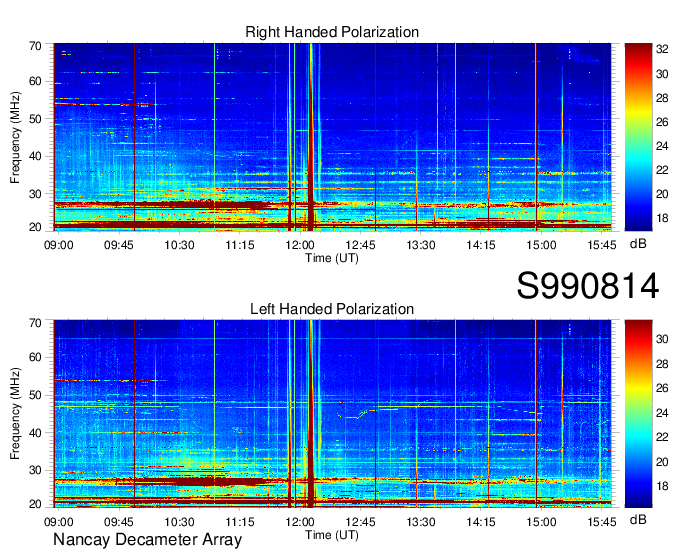Click the 70 MHz tick of Left Handed plot
The width and height of the screenshot is (680, 552).
pos(35,323)
